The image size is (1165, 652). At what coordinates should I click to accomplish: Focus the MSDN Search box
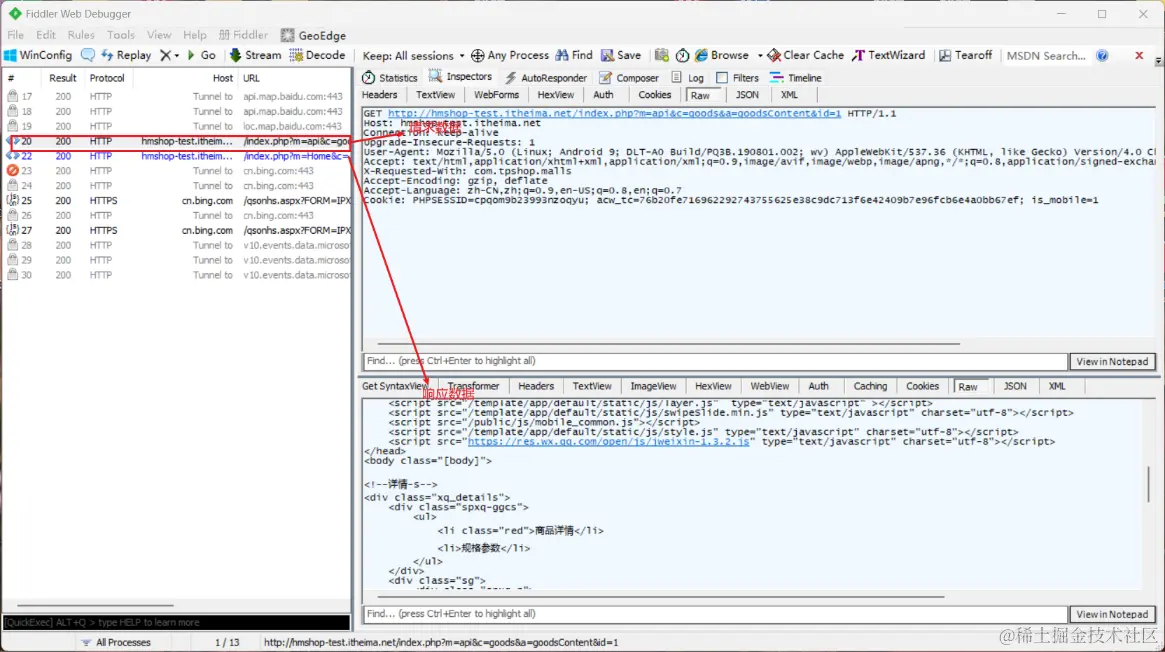pyautogui.click(x=1045, y=56)
